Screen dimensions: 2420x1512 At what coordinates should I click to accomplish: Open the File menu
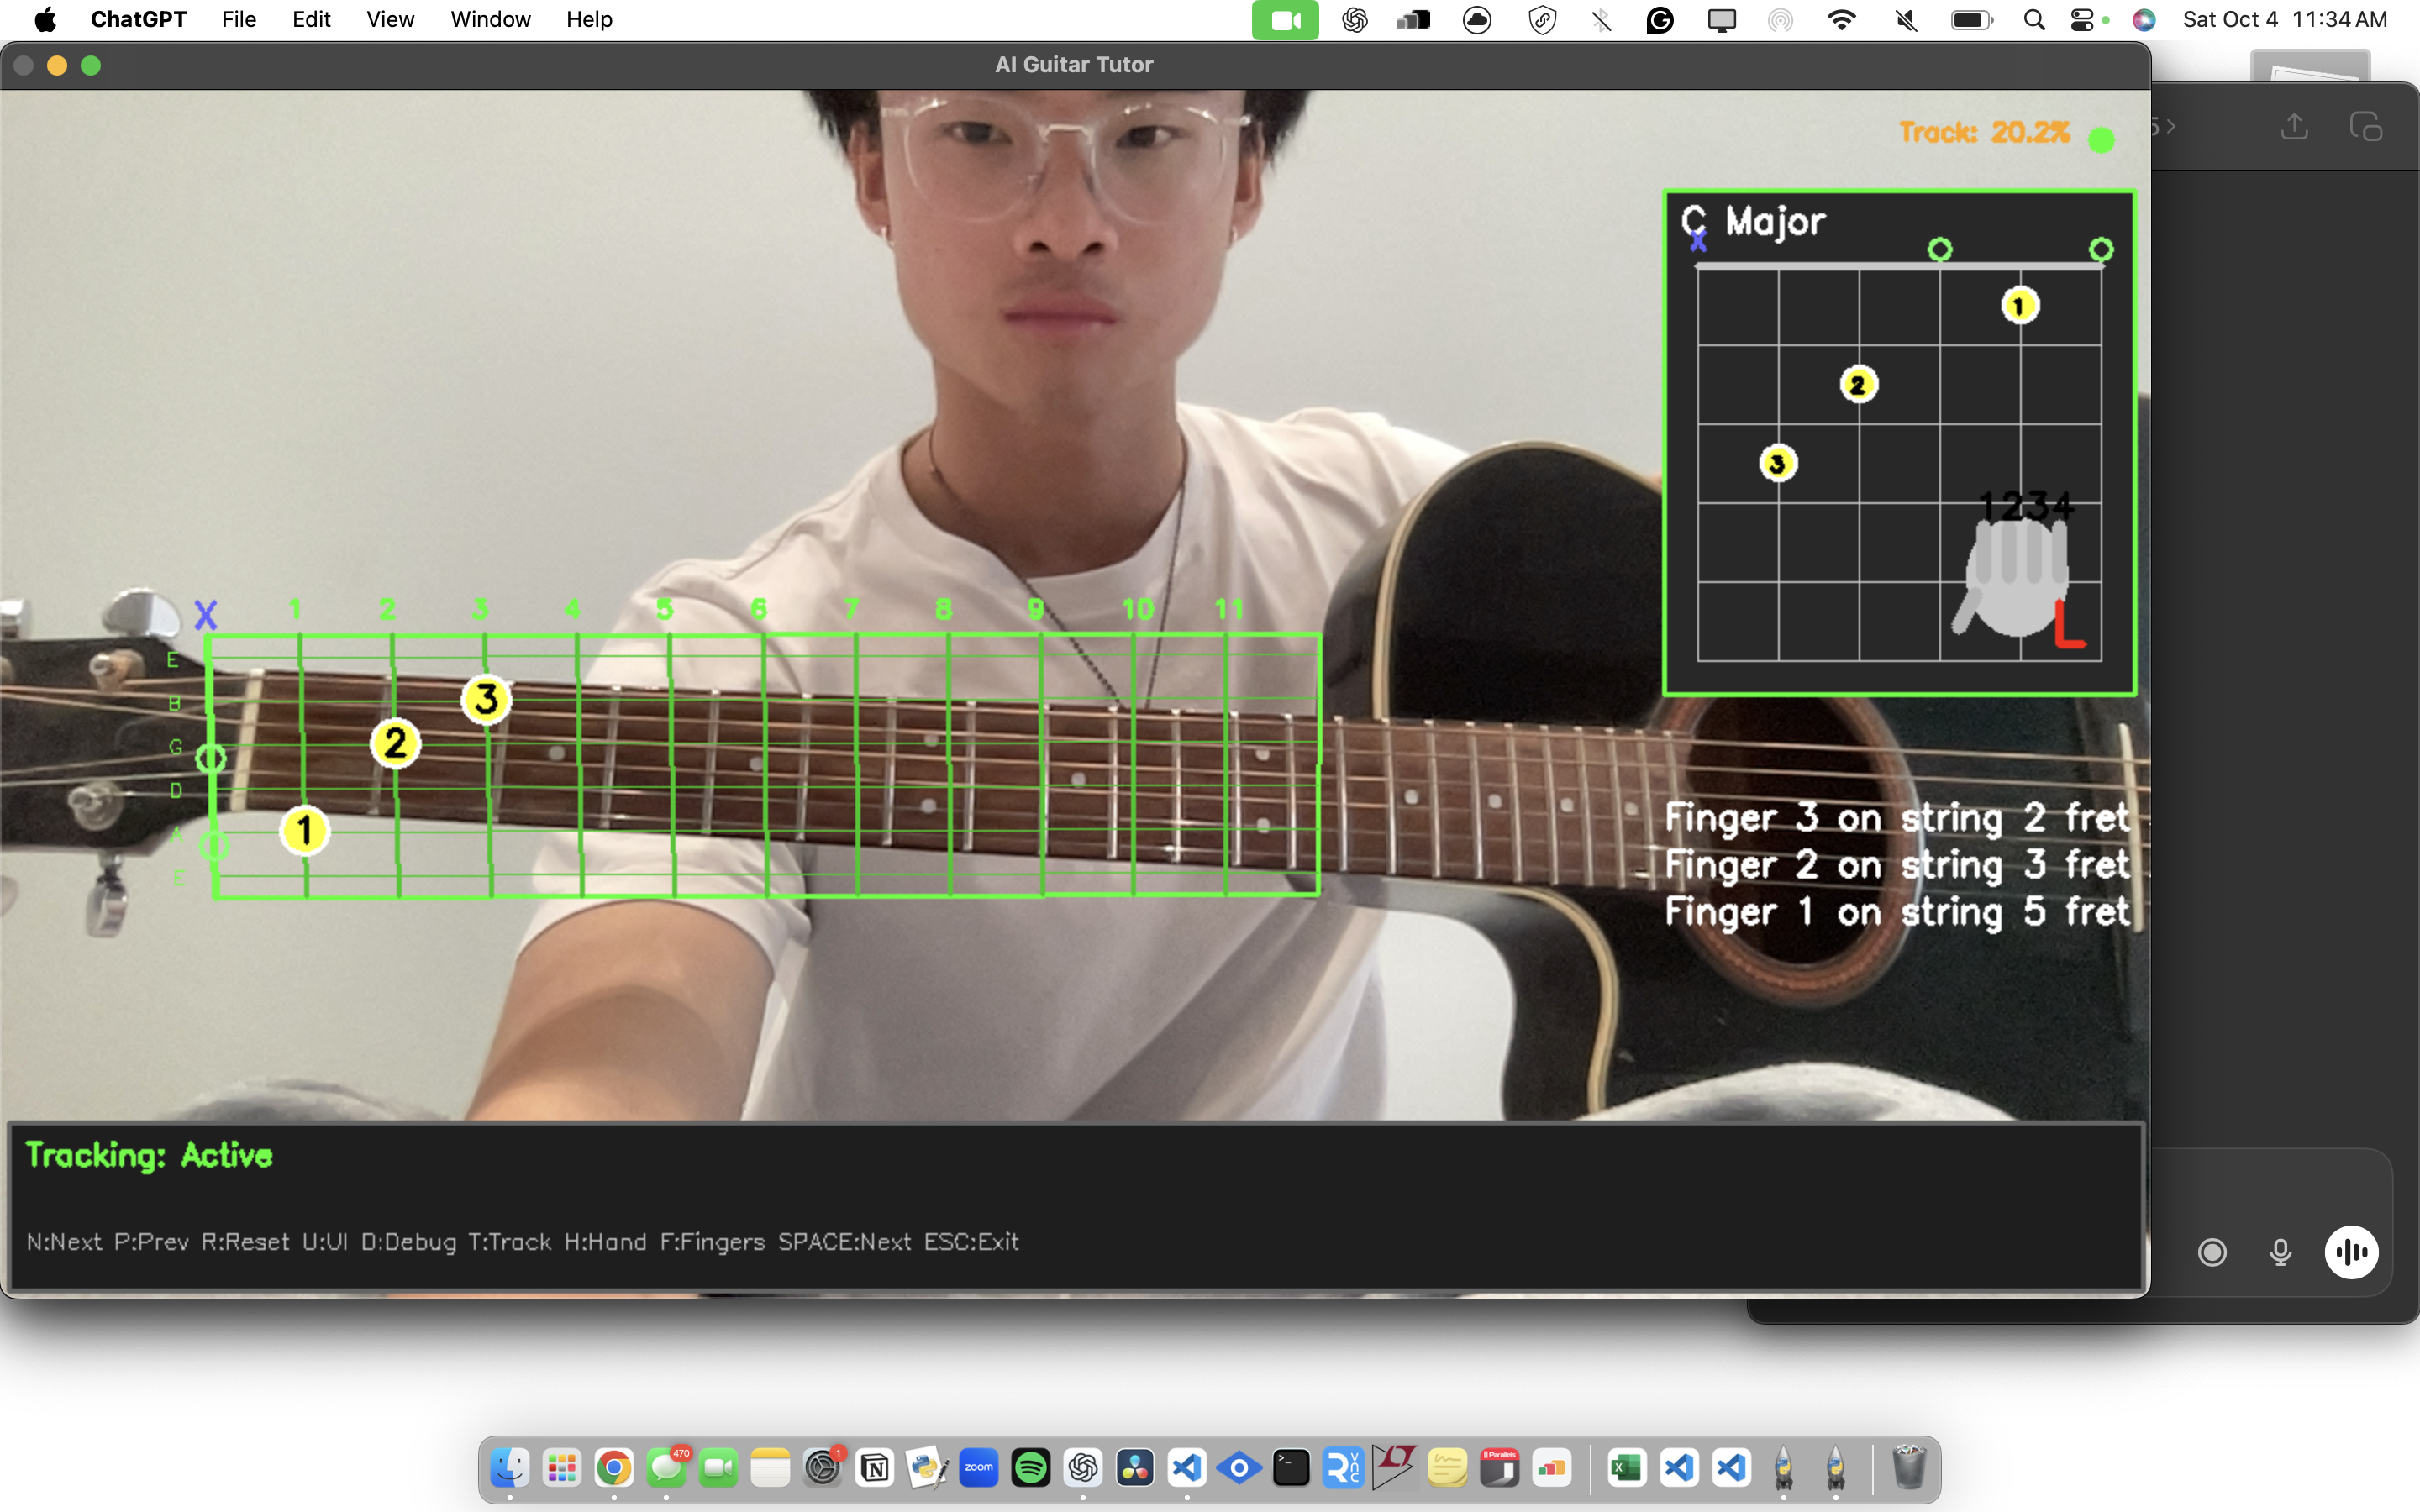point(239,20)
